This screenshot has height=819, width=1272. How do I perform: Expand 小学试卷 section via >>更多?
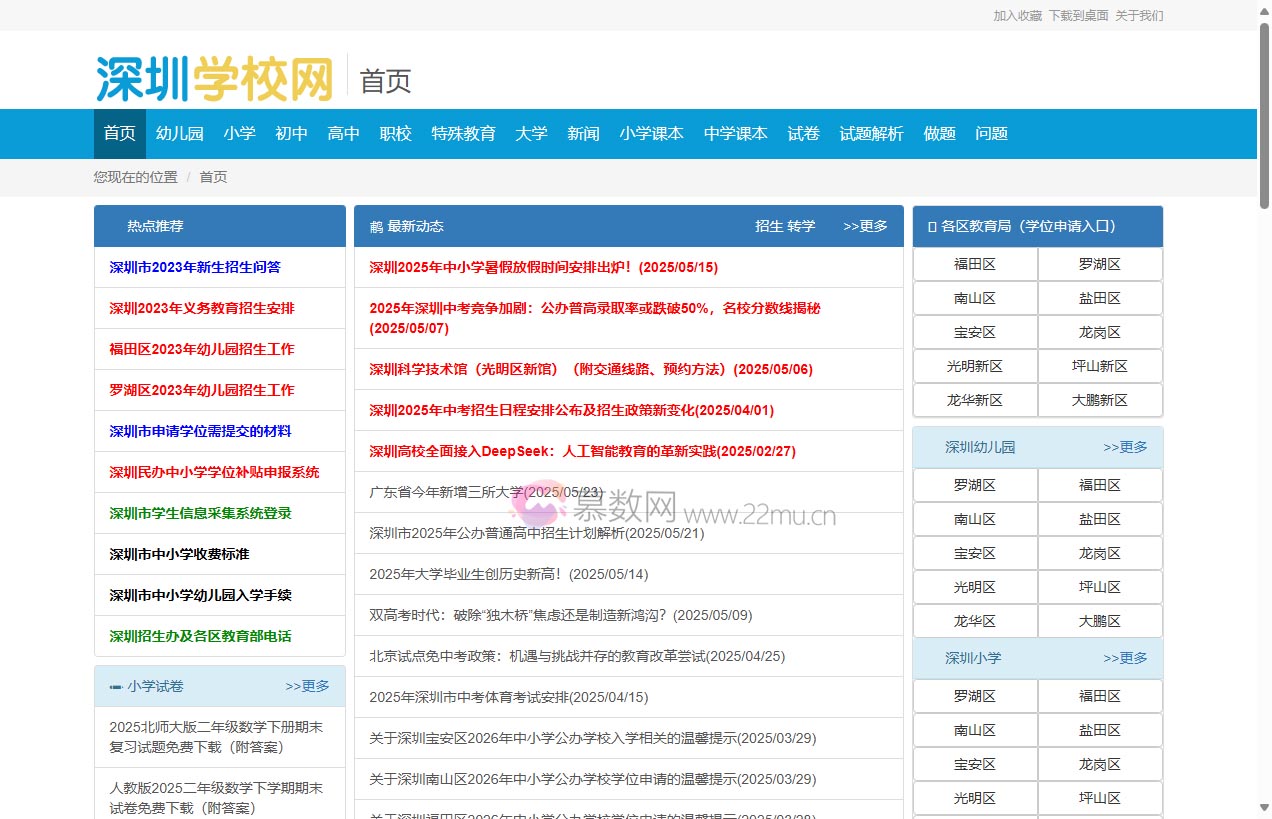coord(306,686)
